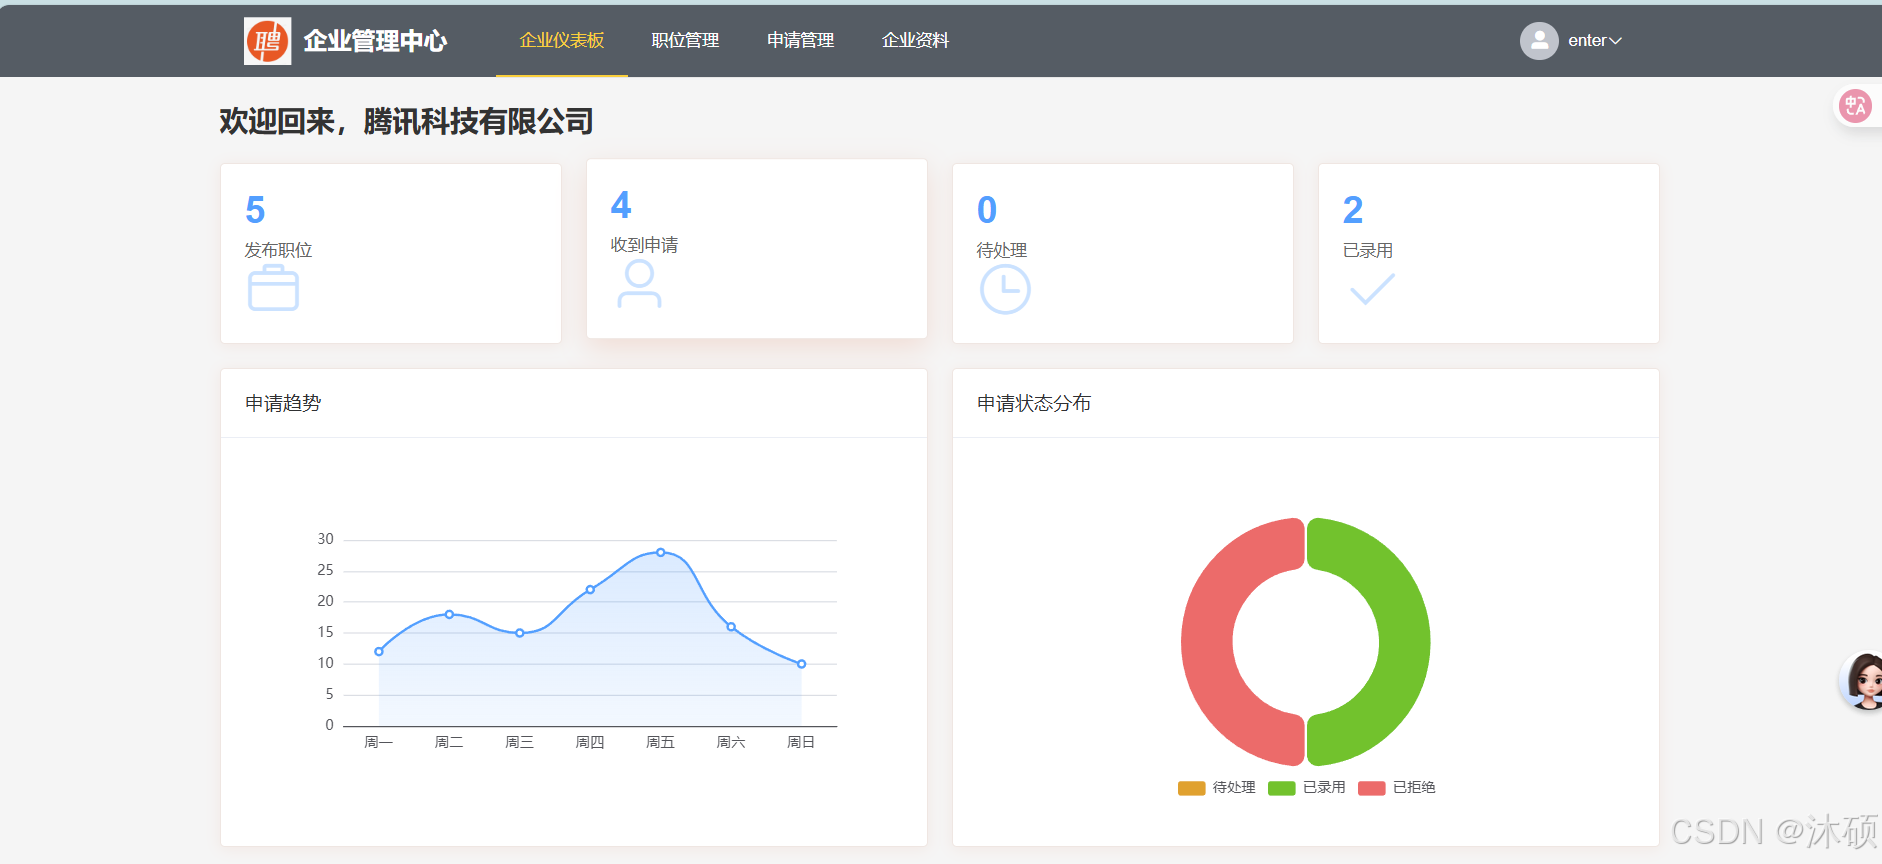Click the 周五 x-axis label

tap(661, 742)
